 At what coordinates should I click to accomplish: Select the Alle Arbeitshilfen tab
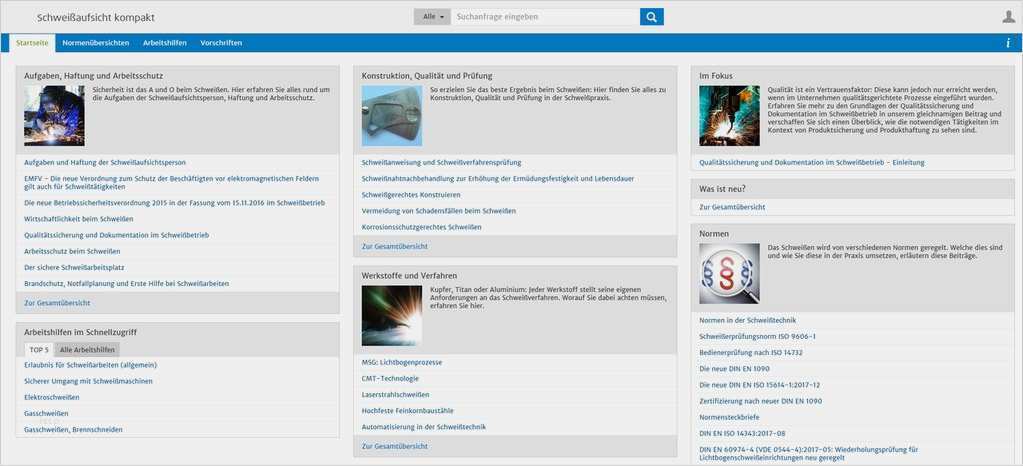coord(88,350)
